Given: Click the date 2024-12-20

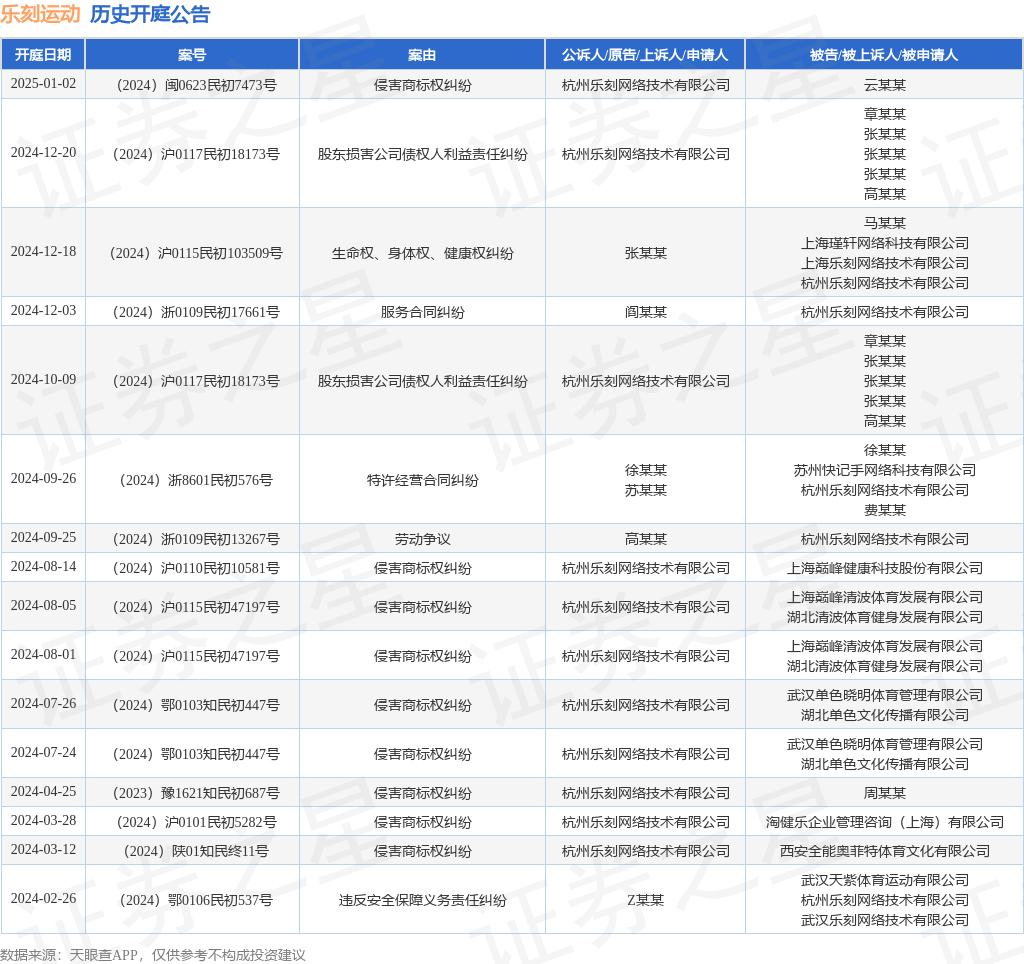Looking at the screenshot, I should (43, 152).
